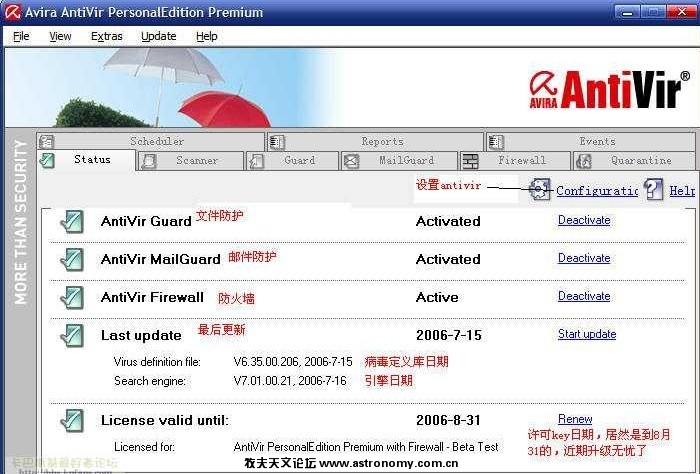This screenshot has height=474, width=700.
Task: Click the 'Activated' status of AntiVir Guard
Action: tap(448, 221)
